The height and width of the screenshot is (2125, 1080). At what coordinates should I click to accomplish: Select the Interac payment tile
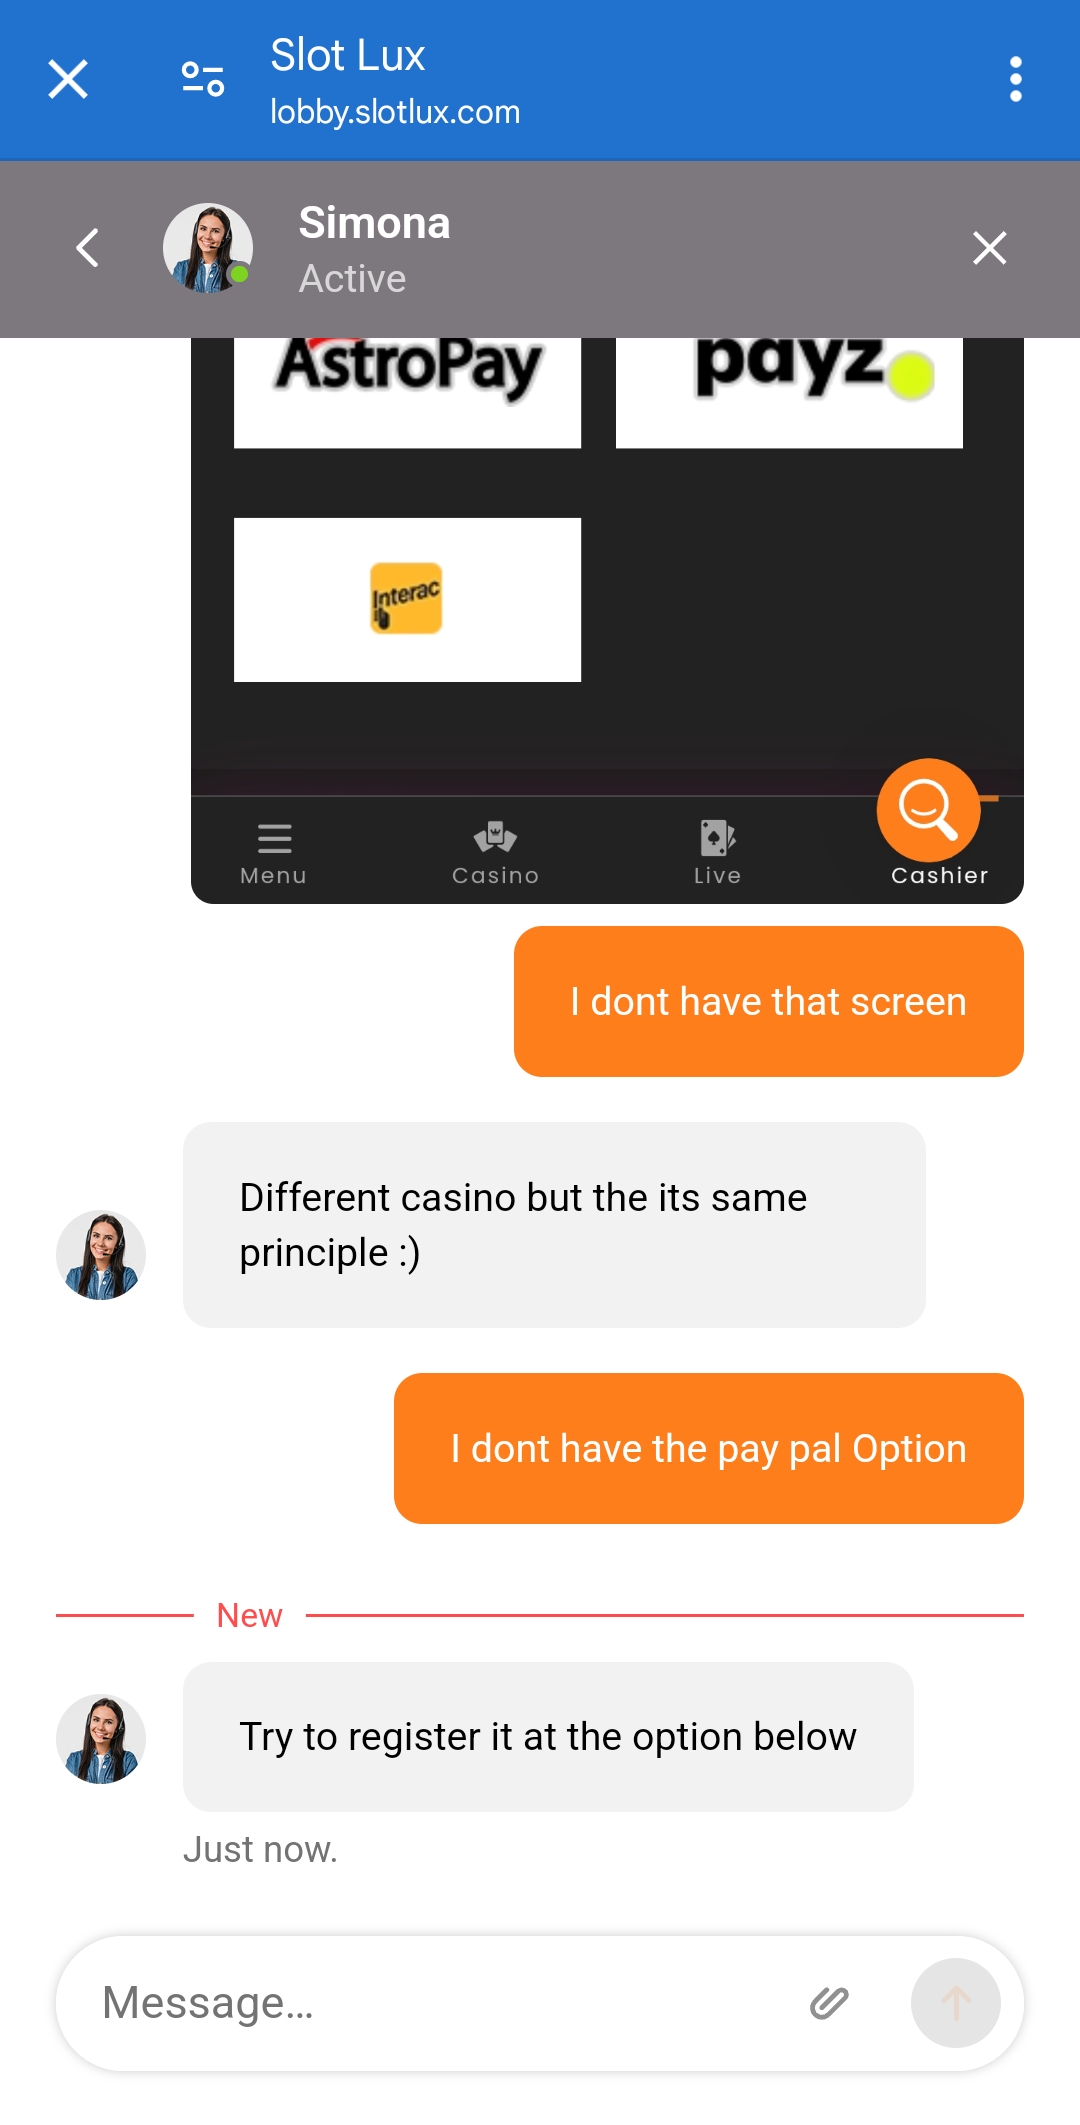coord(407,600)
